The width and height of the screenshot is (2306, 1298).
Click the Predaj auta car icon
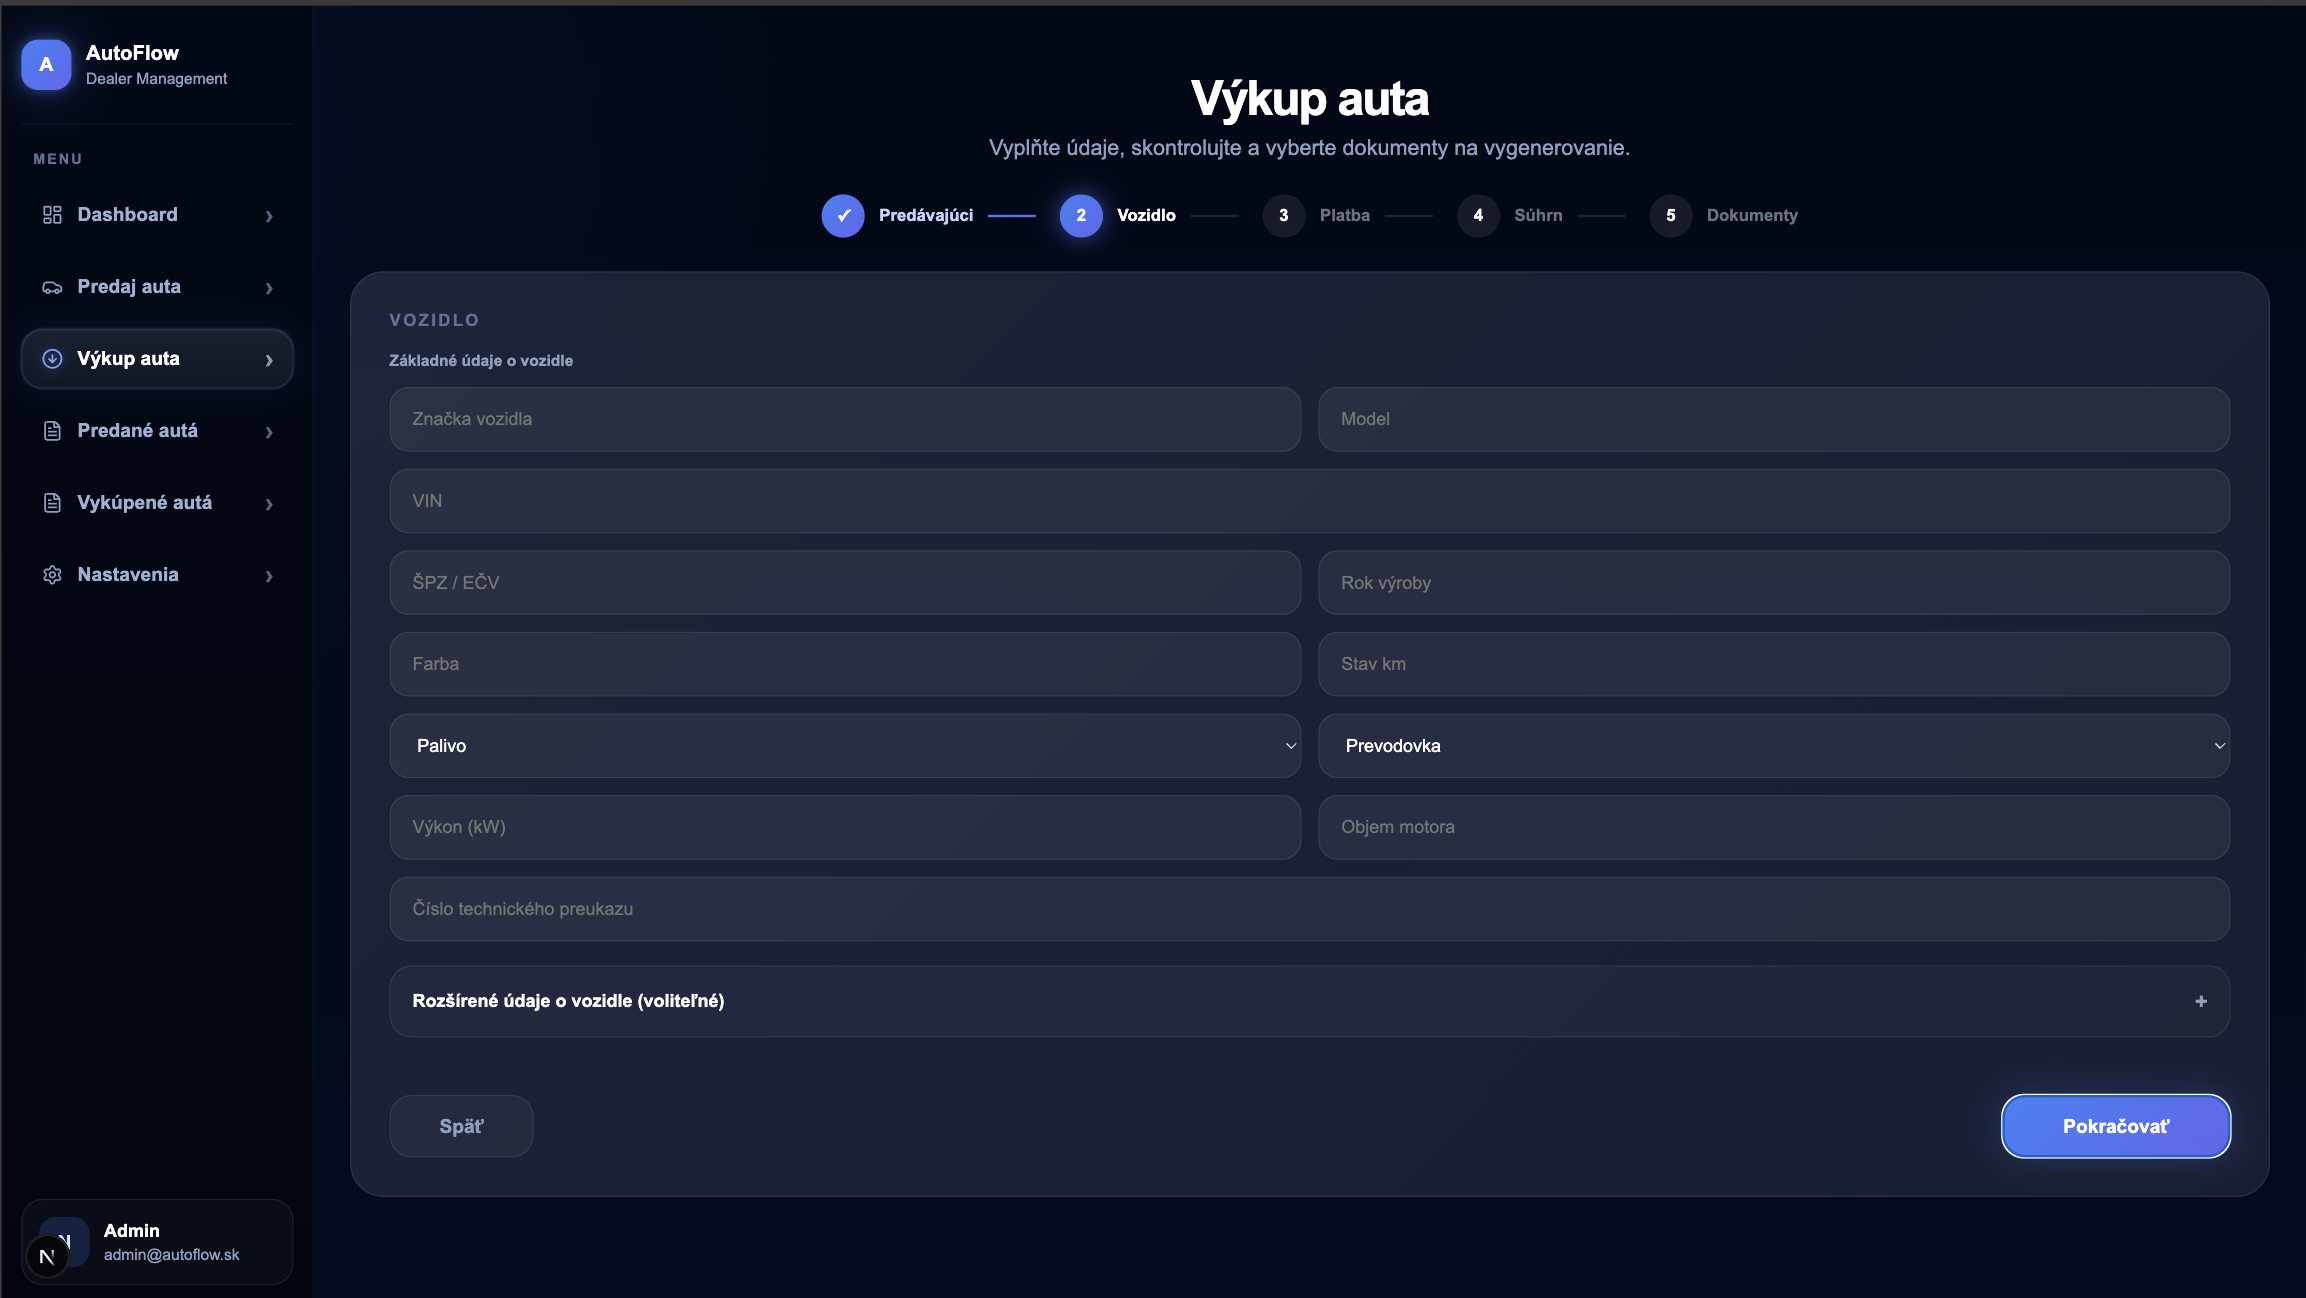coord(52,287)
